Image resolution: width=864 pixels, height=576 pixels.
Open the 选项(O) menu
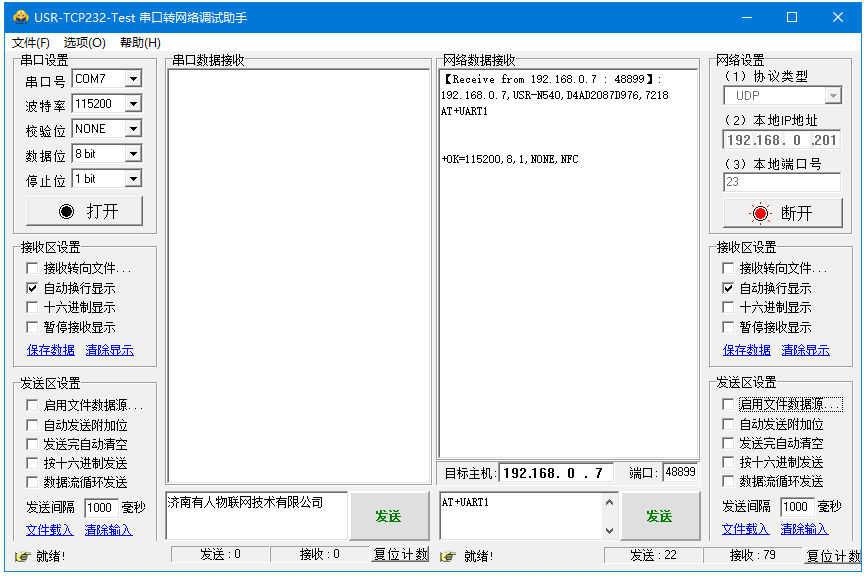[x=84, y=43]
